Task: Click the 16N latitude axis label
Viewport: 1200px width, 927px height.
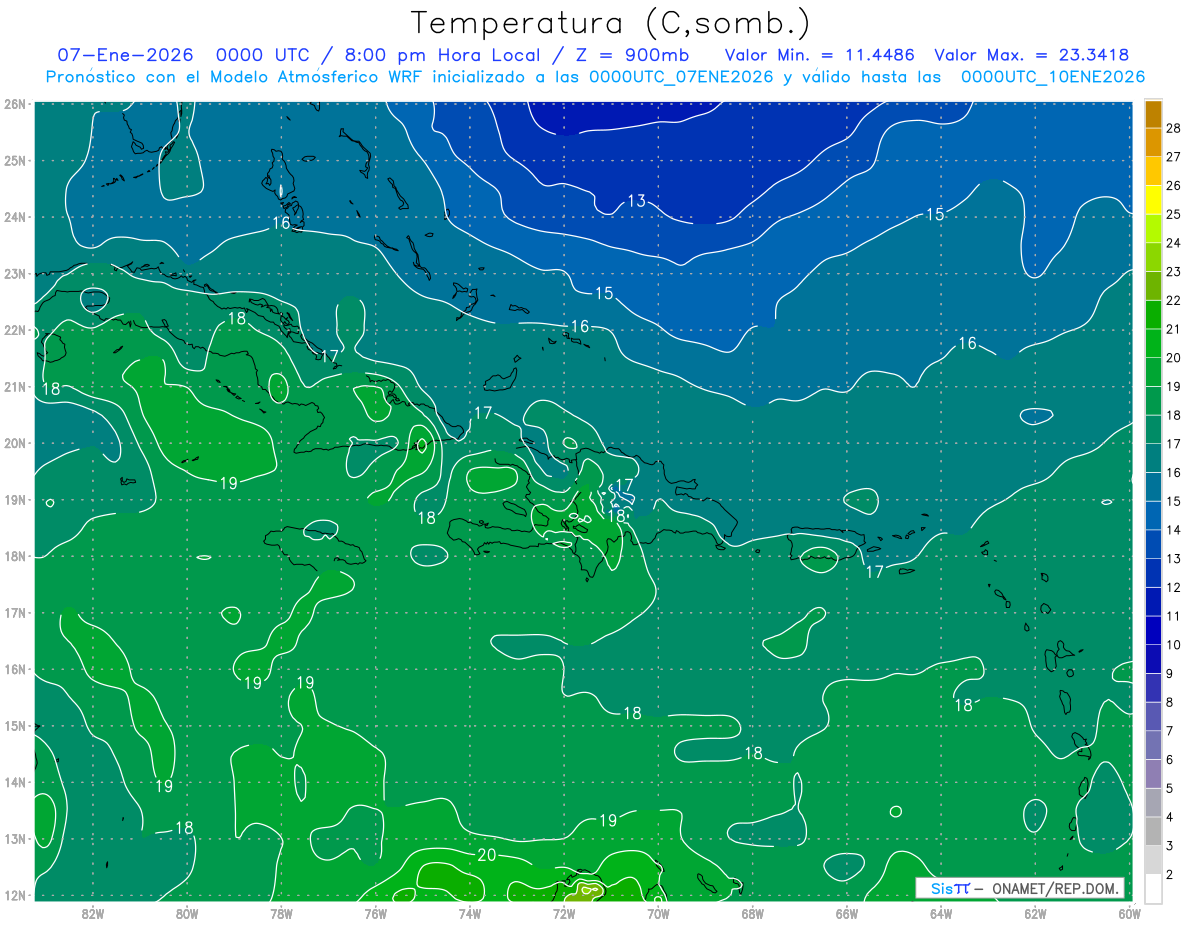Action: 15,669
